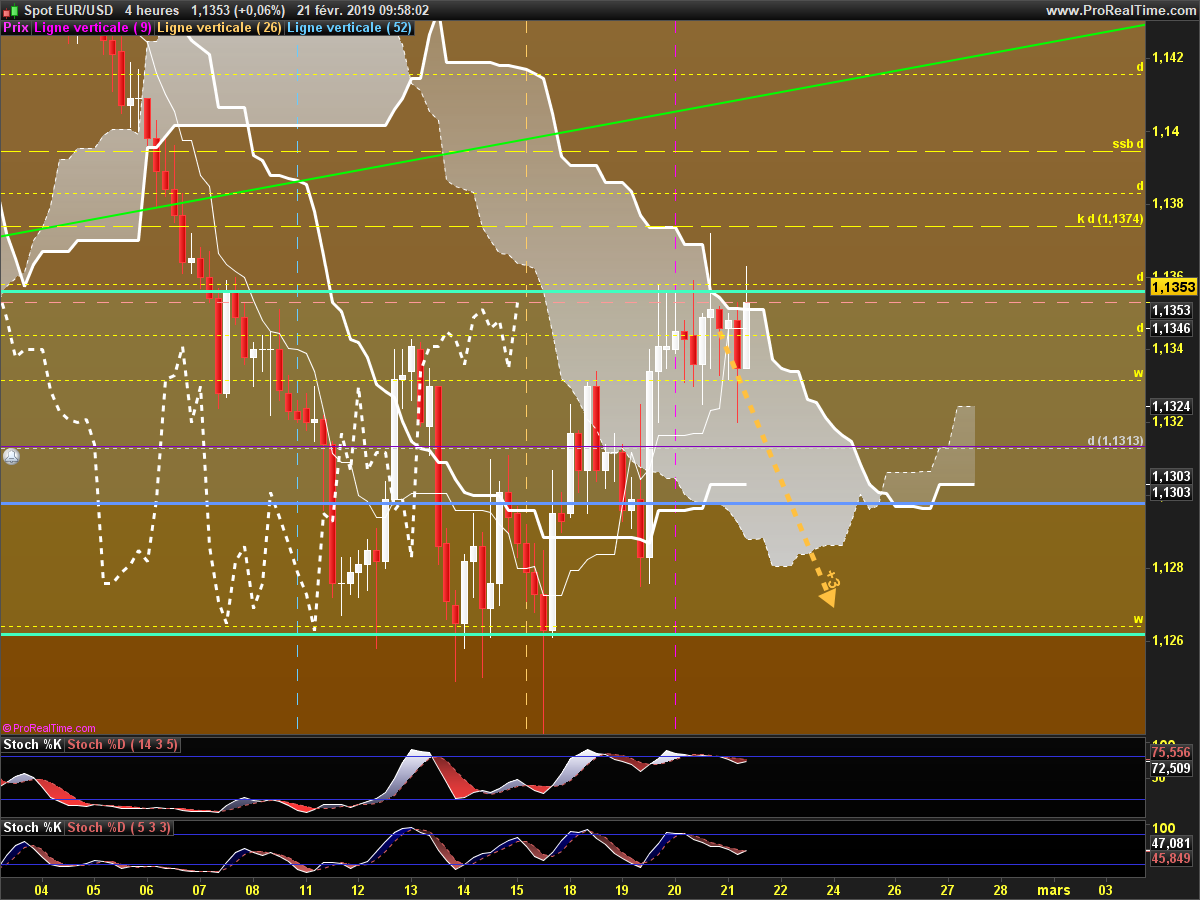1200x900 pixels.
Task: Click the candlestick icon beside Spot EUR/USD
Action: coord(10,10)
